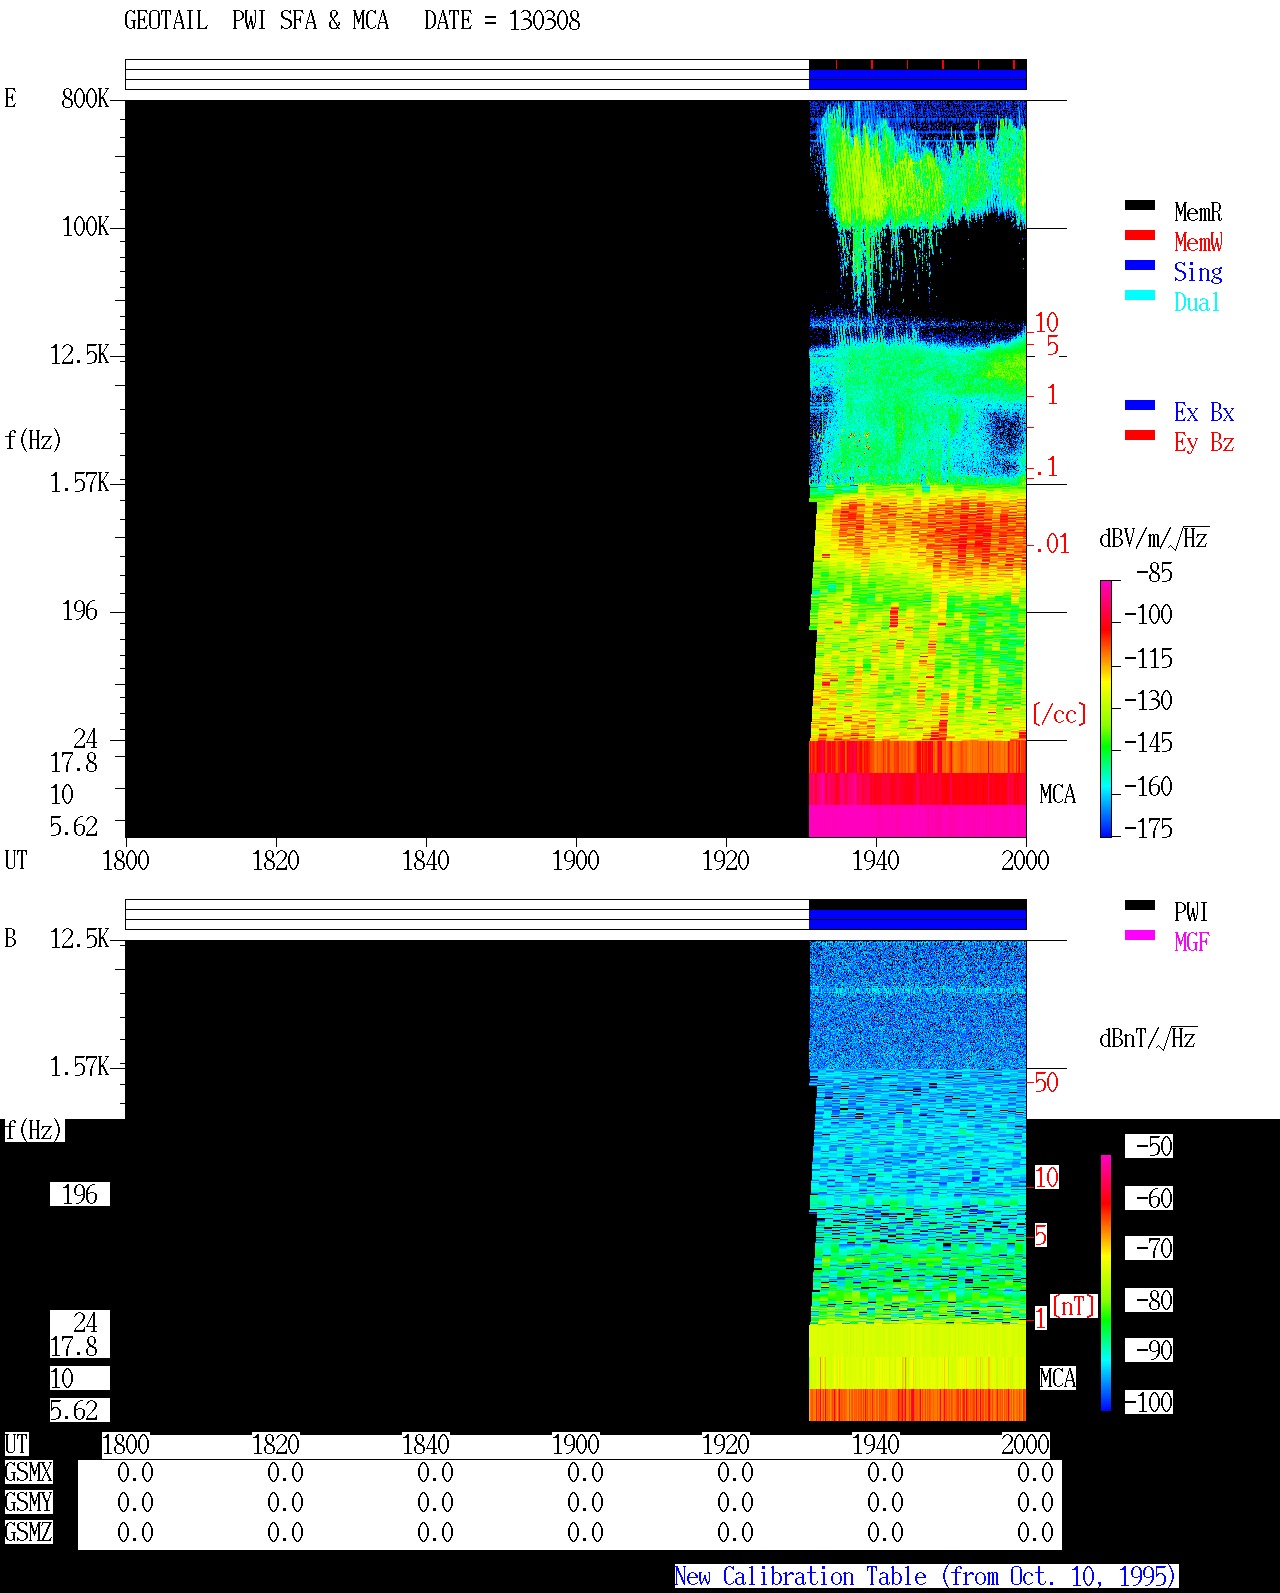Click the dBnT magnetic field color scale bar

[x=1106, y=1283]
